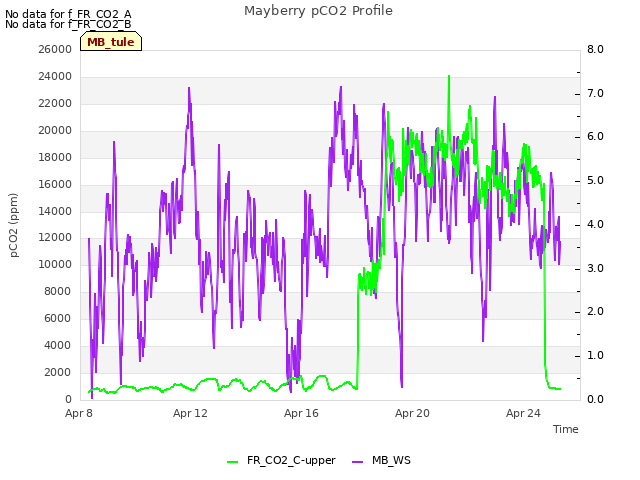
Task: Click the pCO2 (ppm) axis label
Action: 14,225
